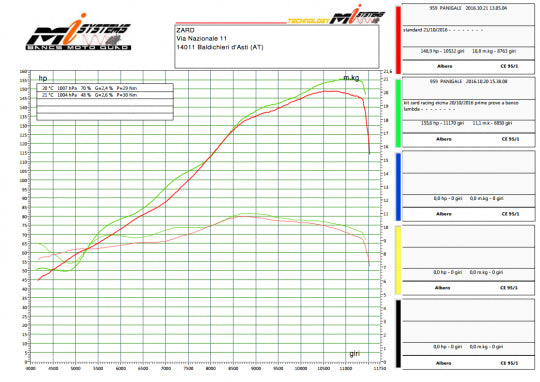
Task: Select the black run color bar
Action: click(x=398, y=334)
